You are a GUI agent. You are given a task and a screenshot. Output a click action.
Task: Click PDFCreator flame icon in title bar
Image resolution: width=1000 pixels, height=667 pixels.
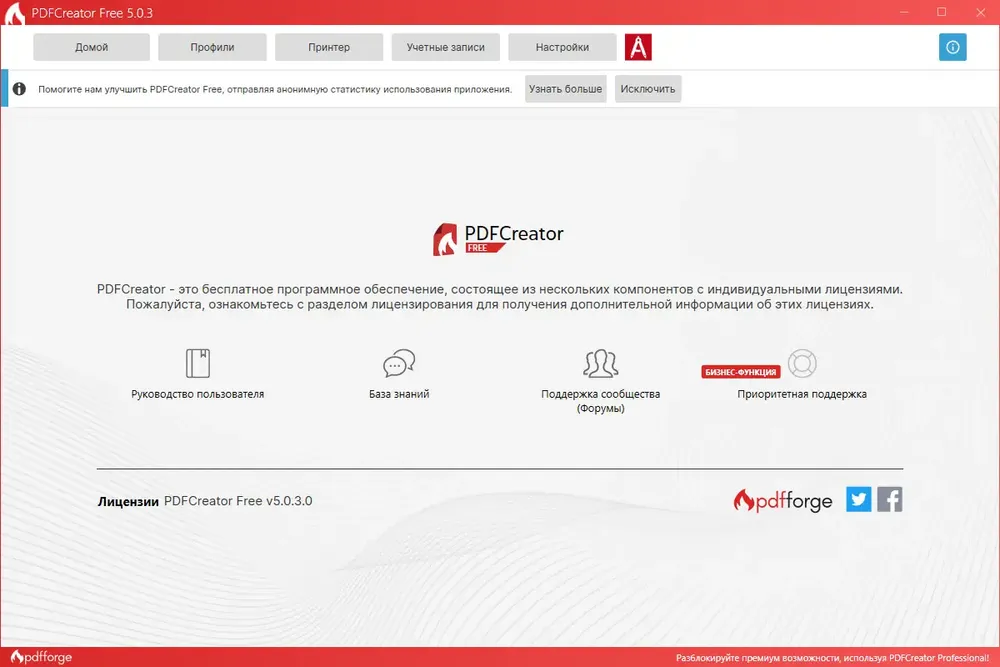(x=14, y=13)
